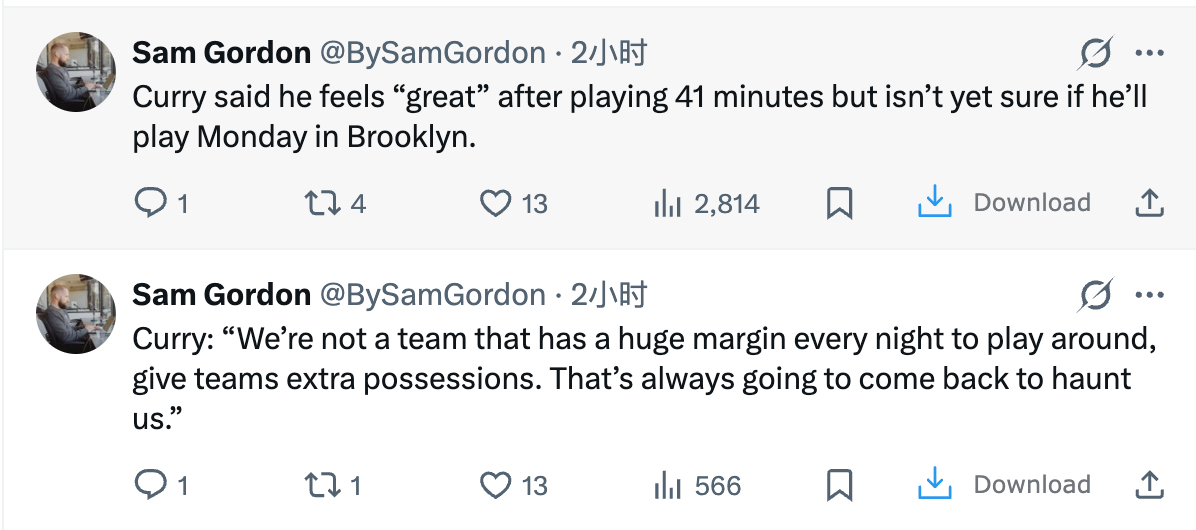Screen dimensions: 1196x530
Task: Open @BySamGordon handle on second tweet
Action: pos(432,295)
